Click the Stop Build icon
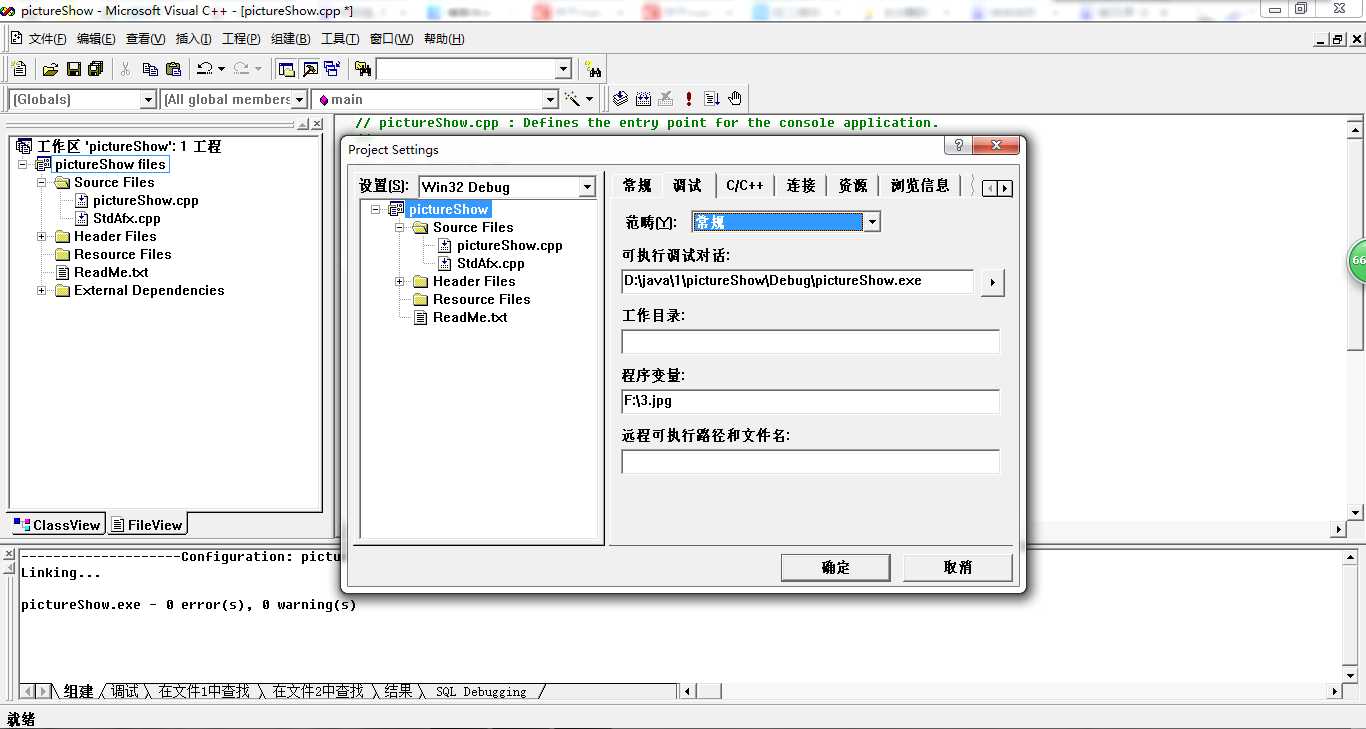 click(x=666, y=99)
